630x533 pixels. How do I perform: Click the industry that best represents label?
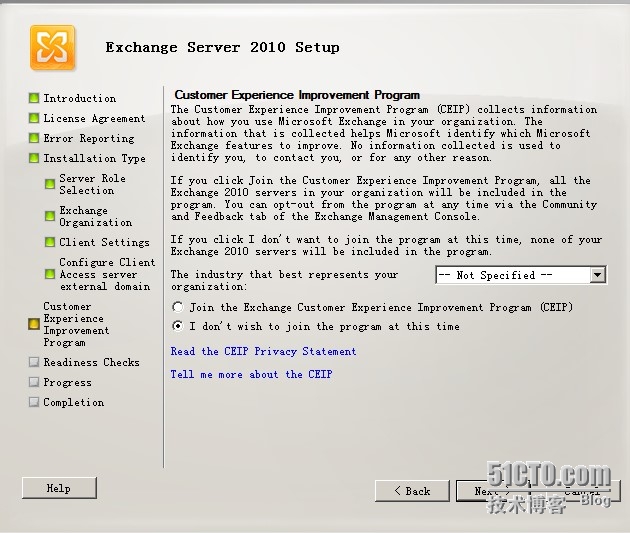coord(284,280)
